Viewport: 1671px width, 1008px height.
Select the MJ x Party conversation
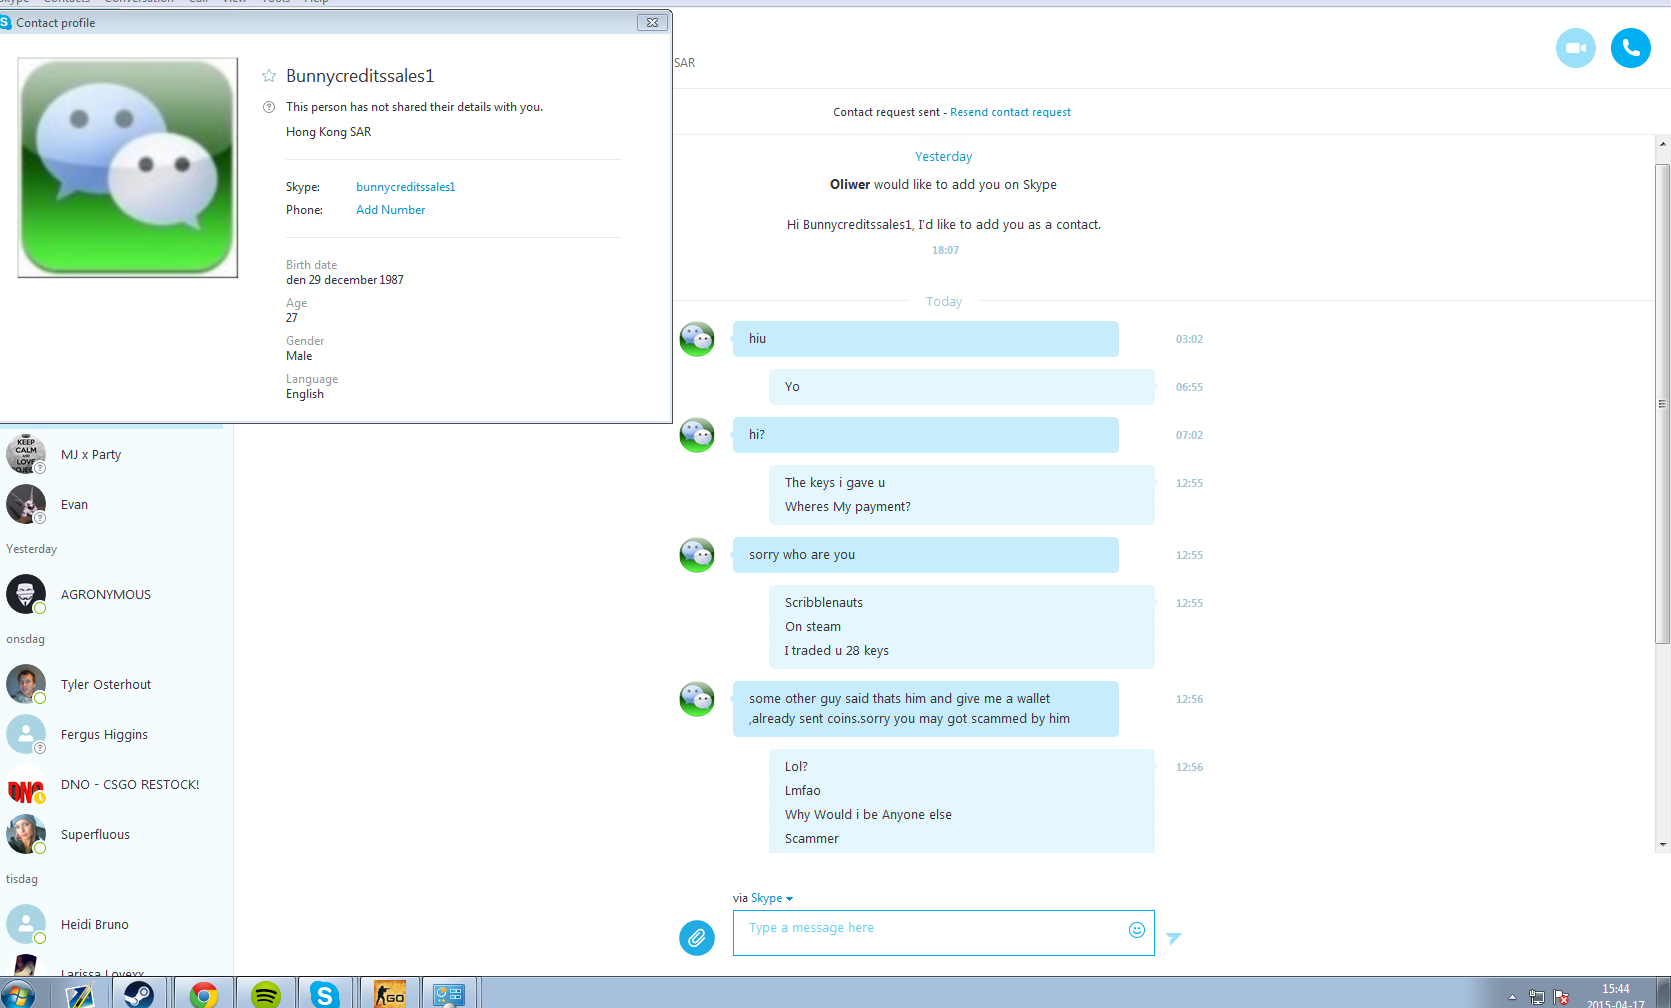[116, 454]
